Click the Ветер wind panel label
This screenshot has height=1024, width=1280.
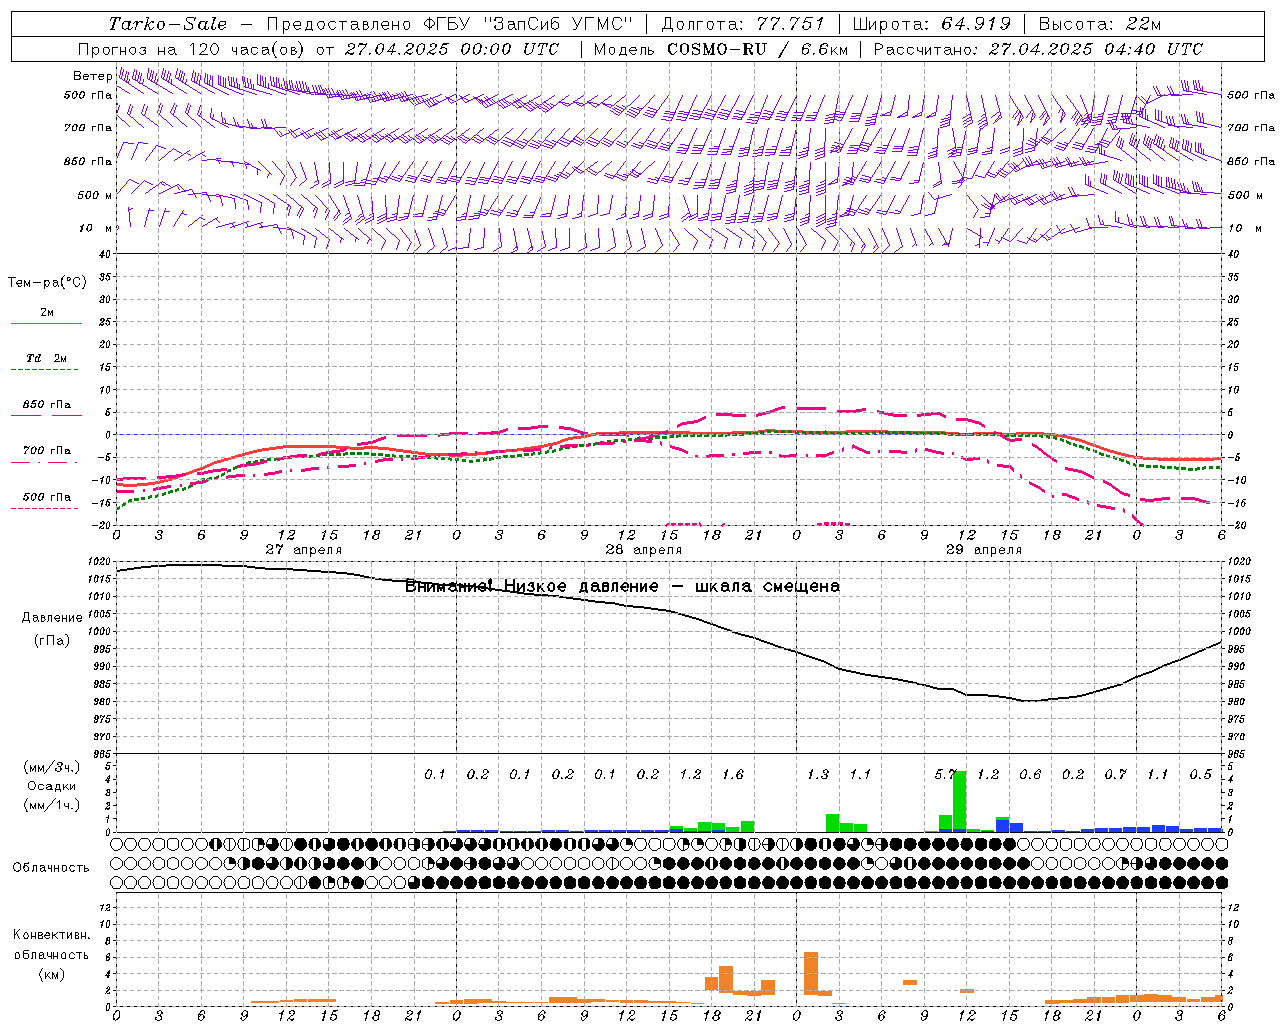[x=93, y=76]
